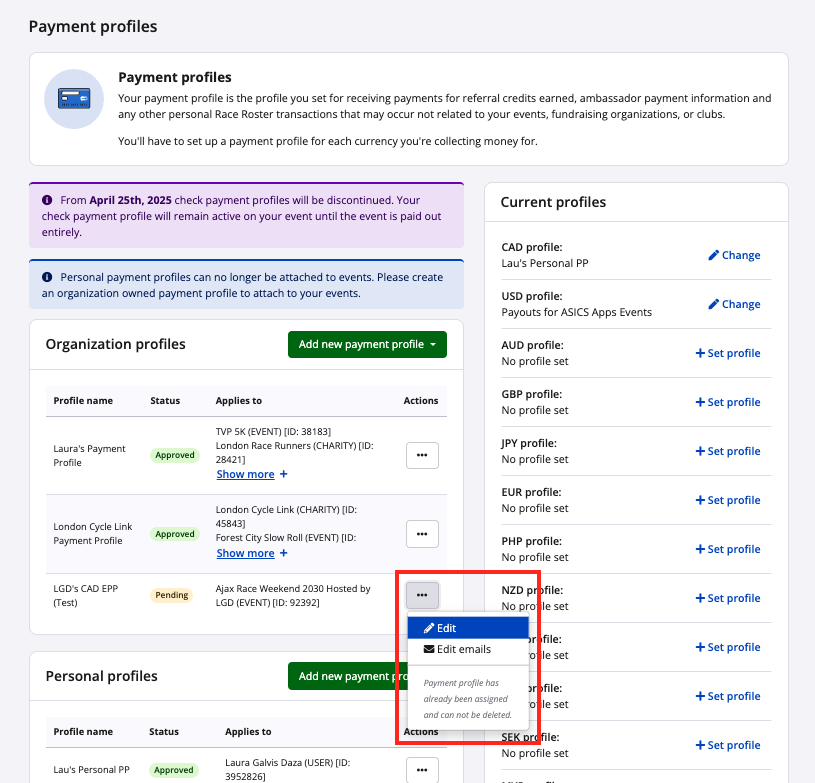
Task: Open actions menu for Lau's Personal PP
Action: (422, 769)
